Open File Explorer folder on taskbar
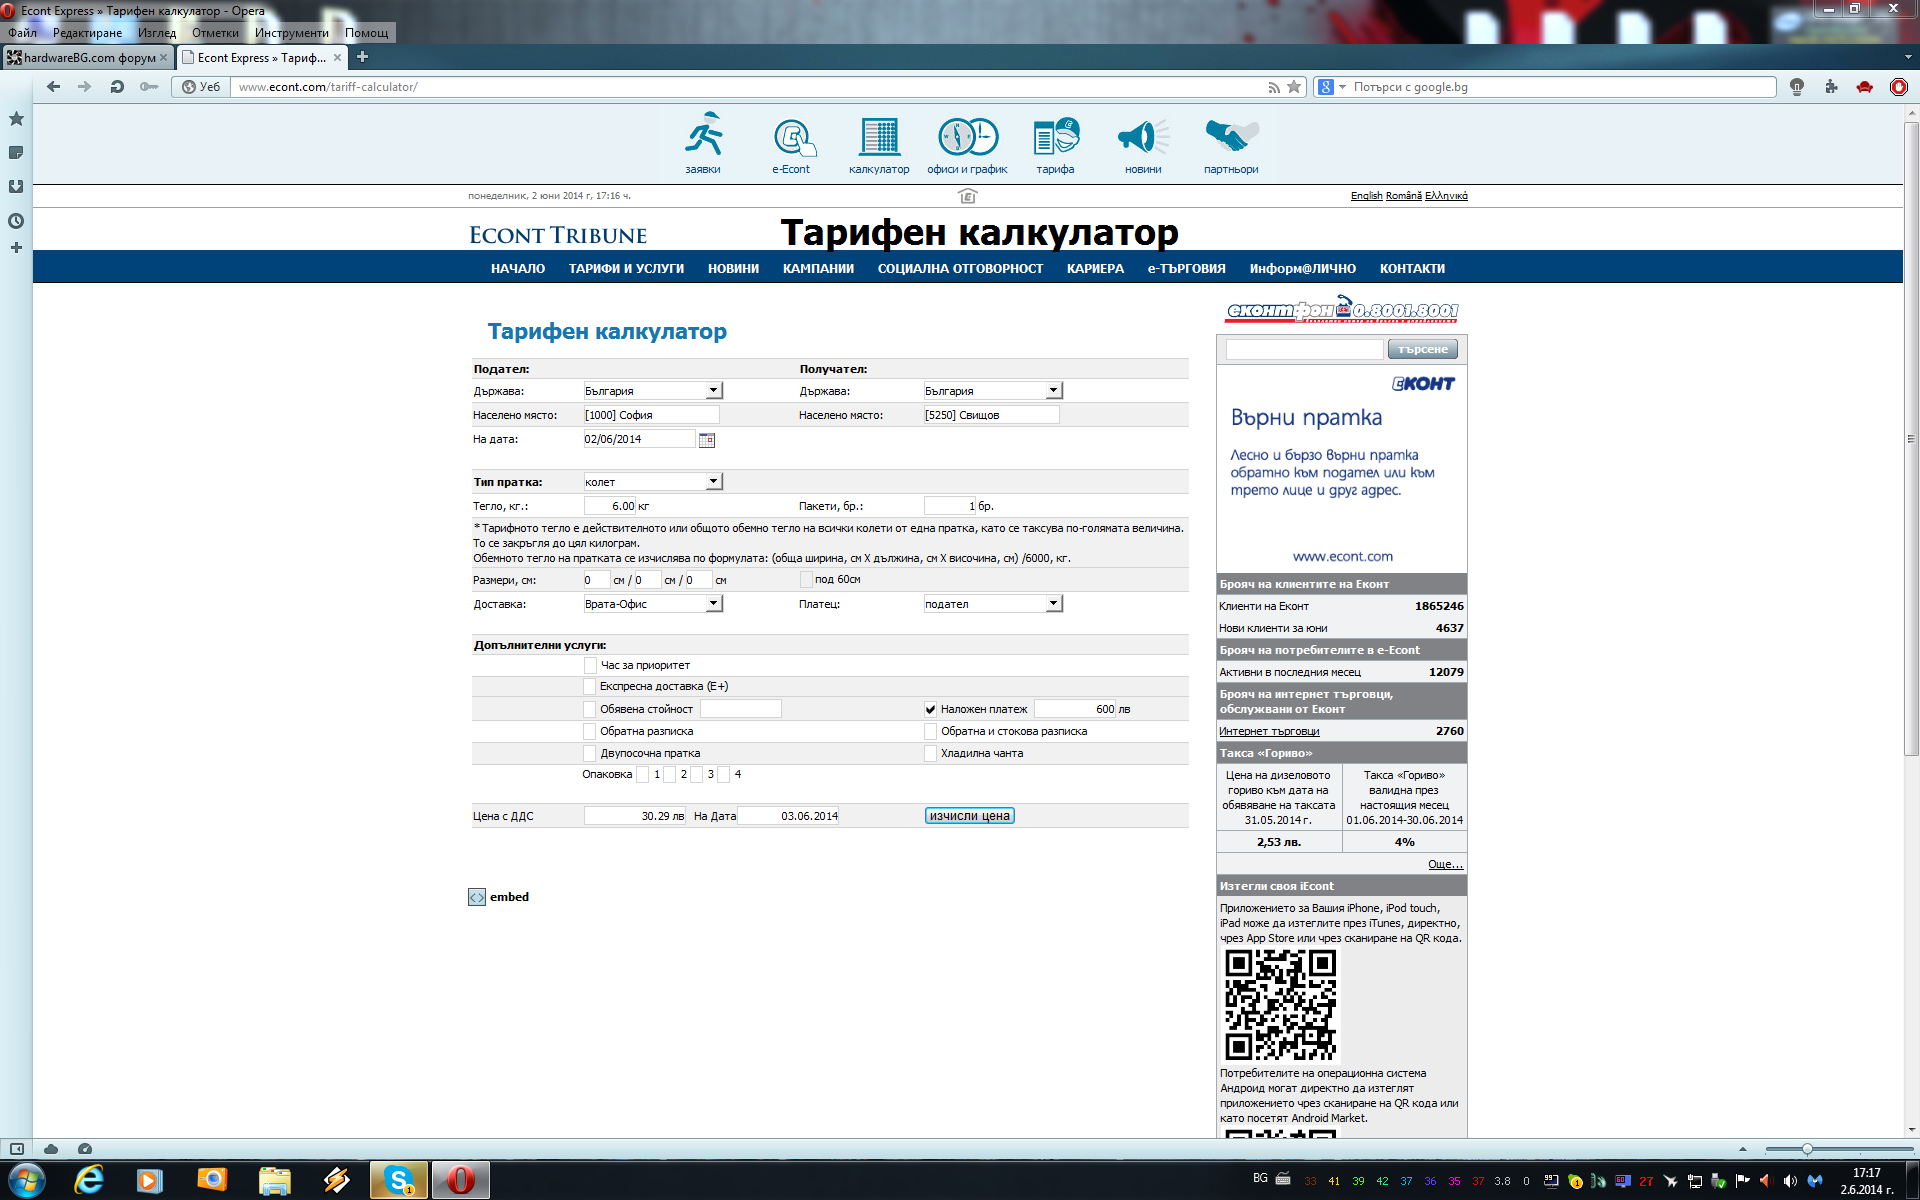 [x=274, y=1180]
